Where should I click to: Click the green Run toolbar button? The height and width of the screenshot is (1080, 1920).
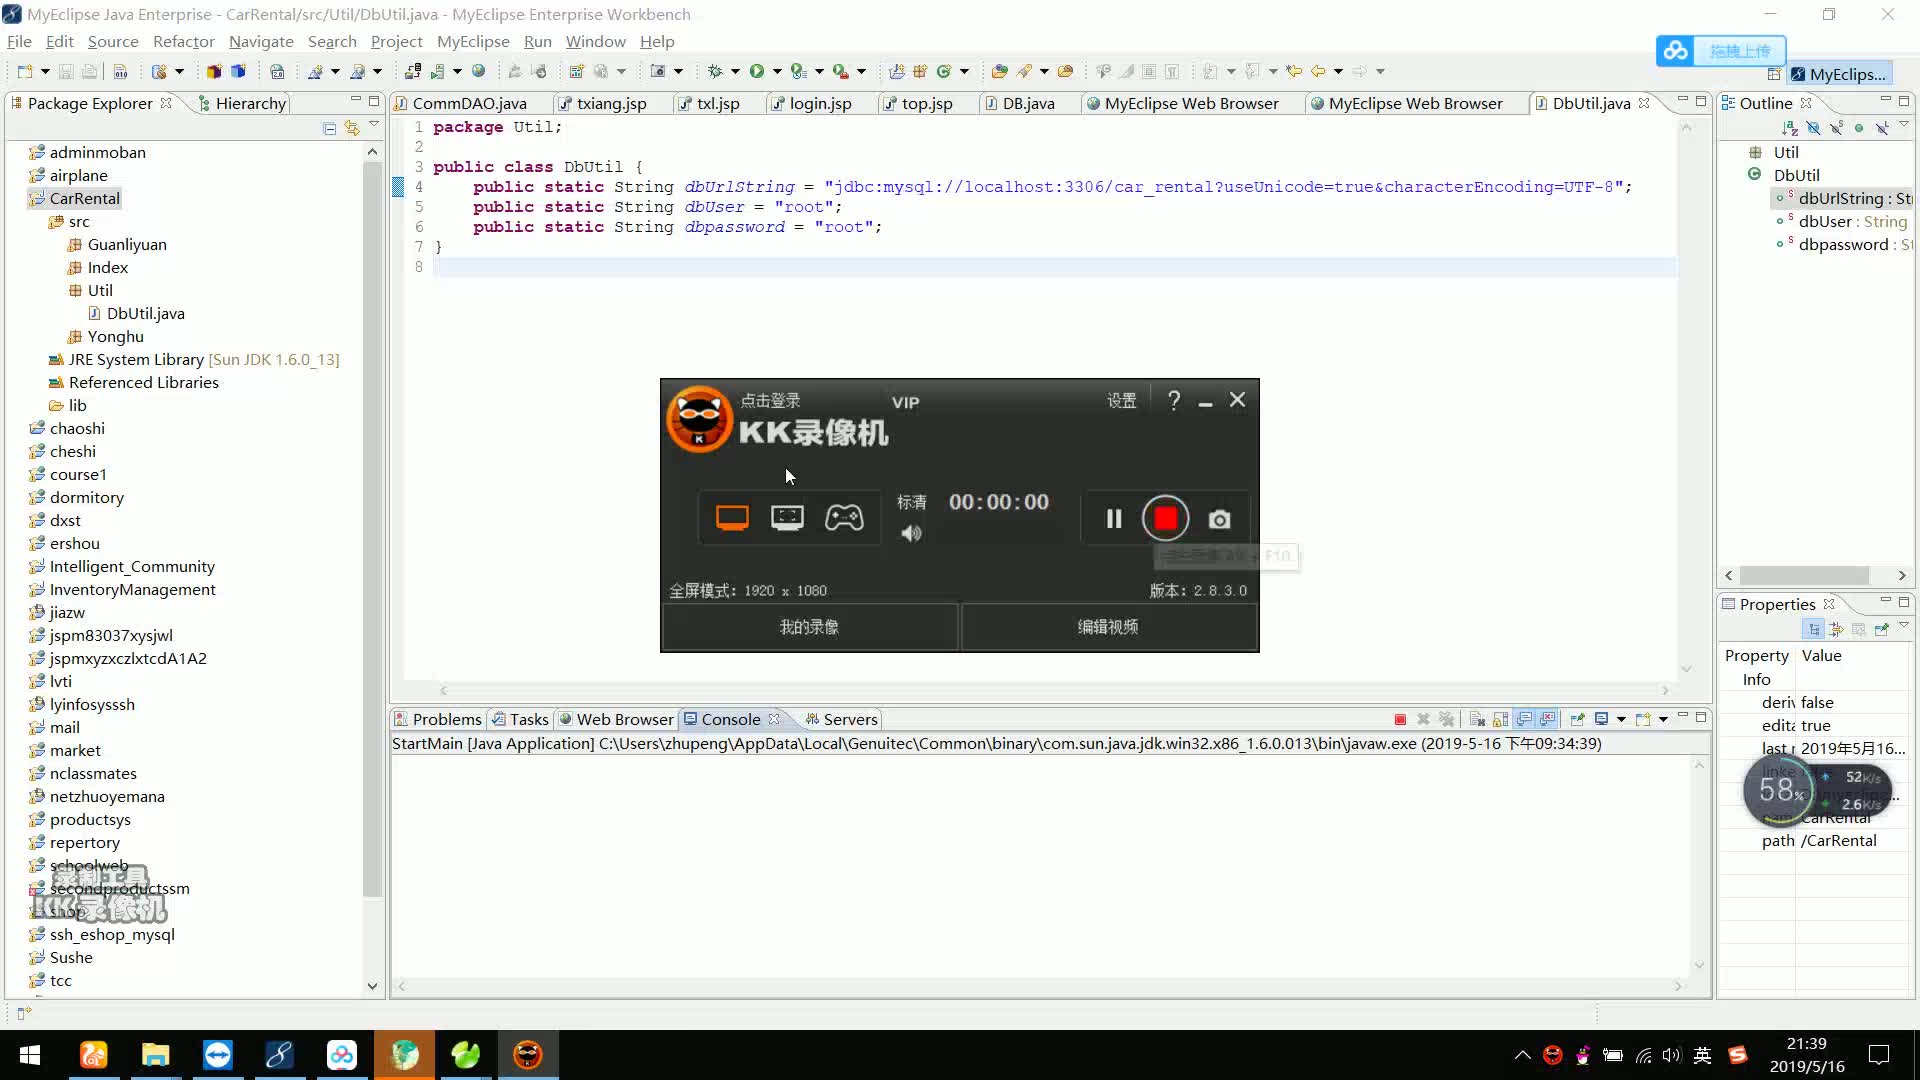tap(757, 71)
